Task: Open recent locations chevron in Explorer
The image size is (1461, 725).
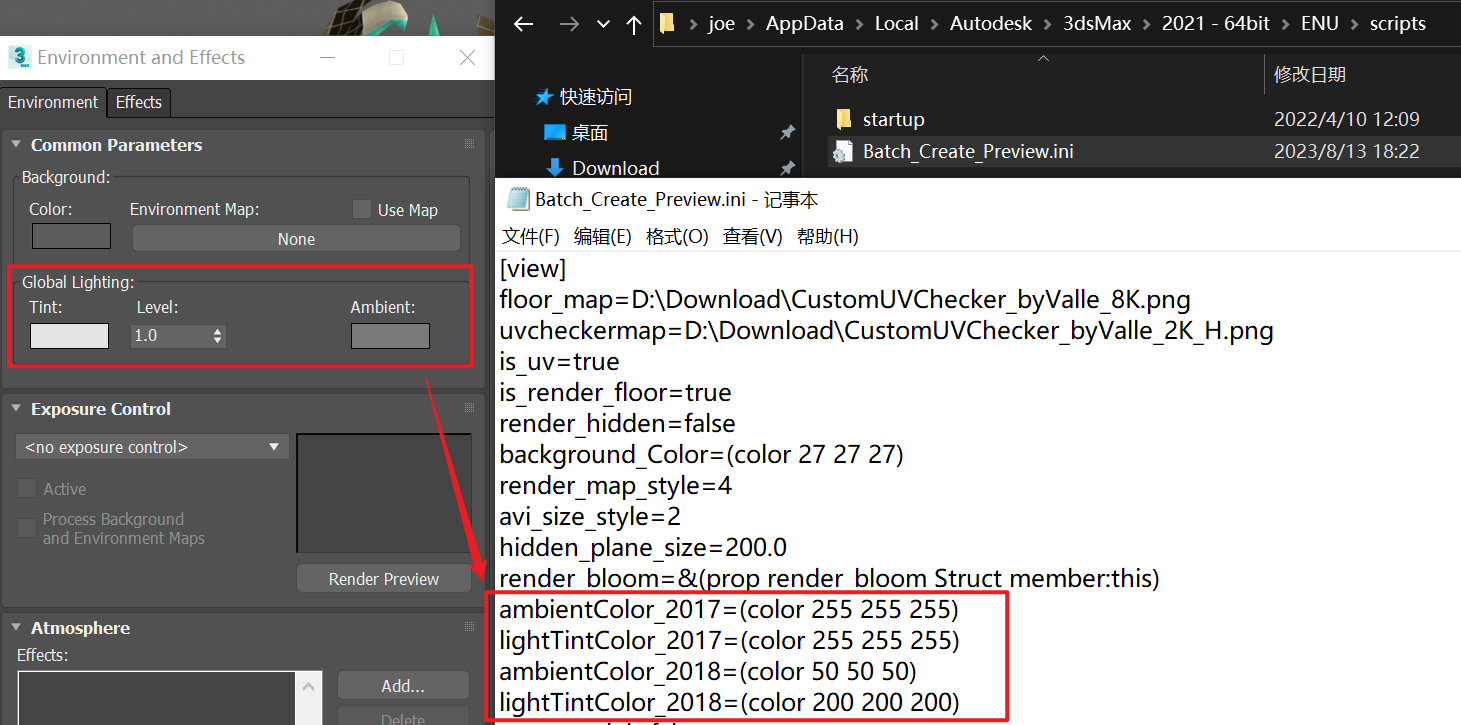Action: [x=603, y=24]
